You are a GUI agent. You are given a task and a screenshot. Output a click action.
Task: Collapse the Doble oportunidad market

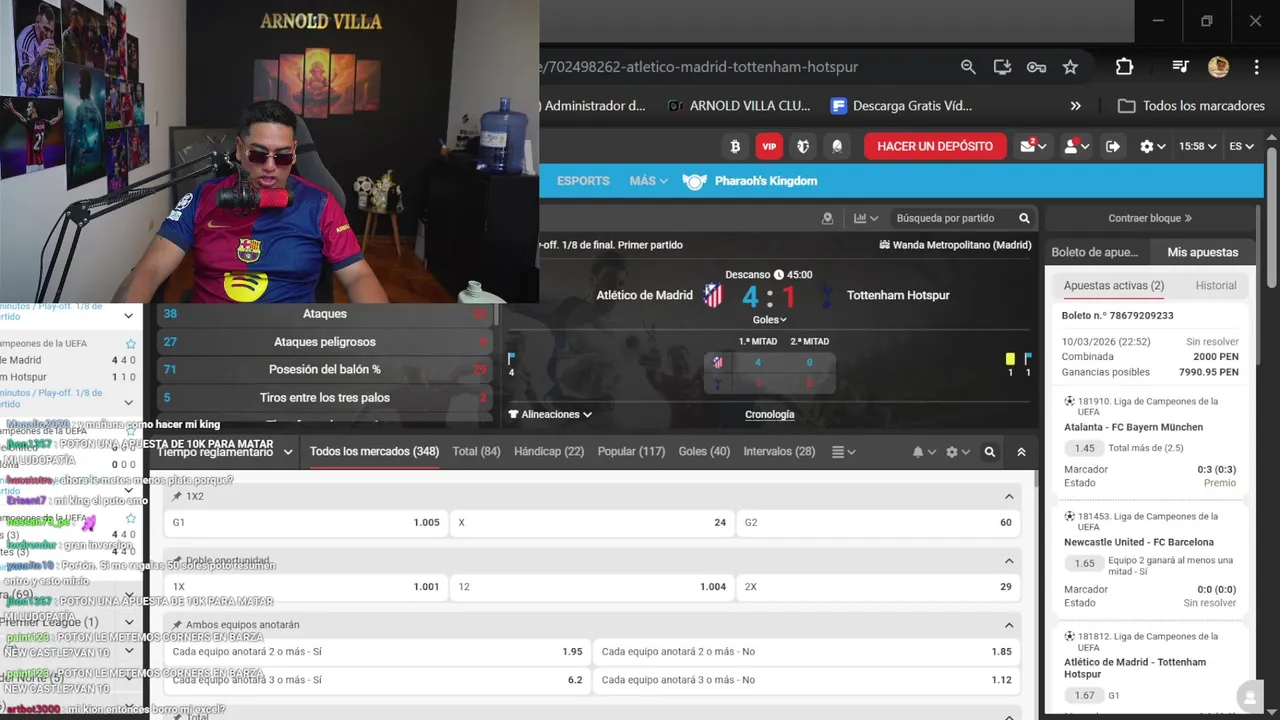(1009, 561)
